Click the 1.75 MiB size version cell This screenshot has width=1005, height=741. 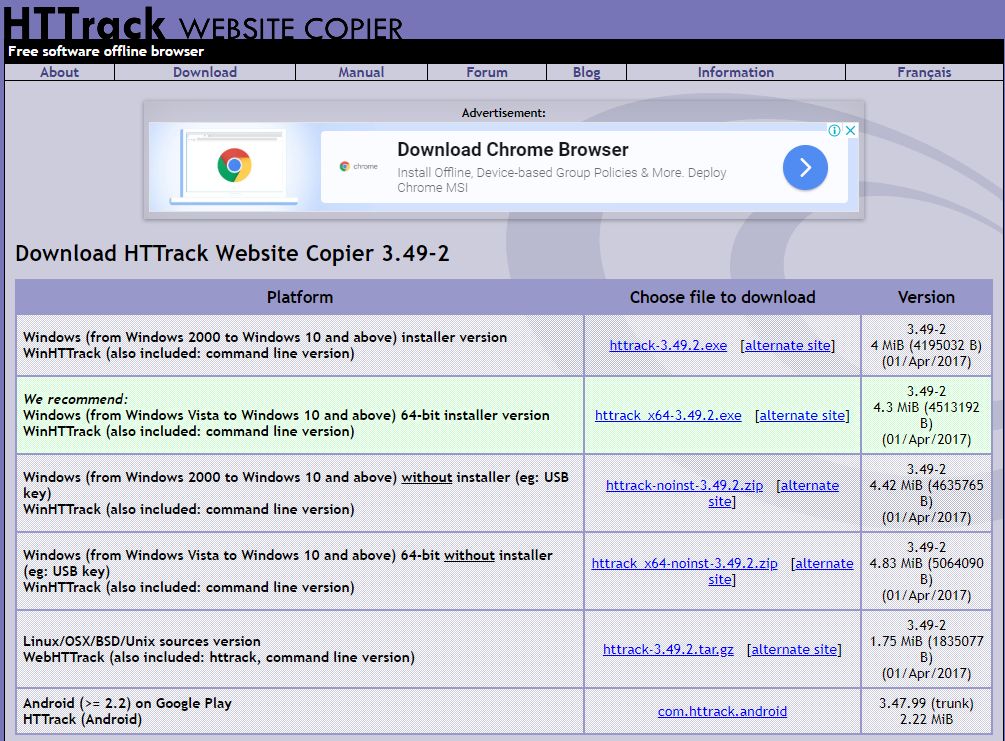click(x=926, y=649)
